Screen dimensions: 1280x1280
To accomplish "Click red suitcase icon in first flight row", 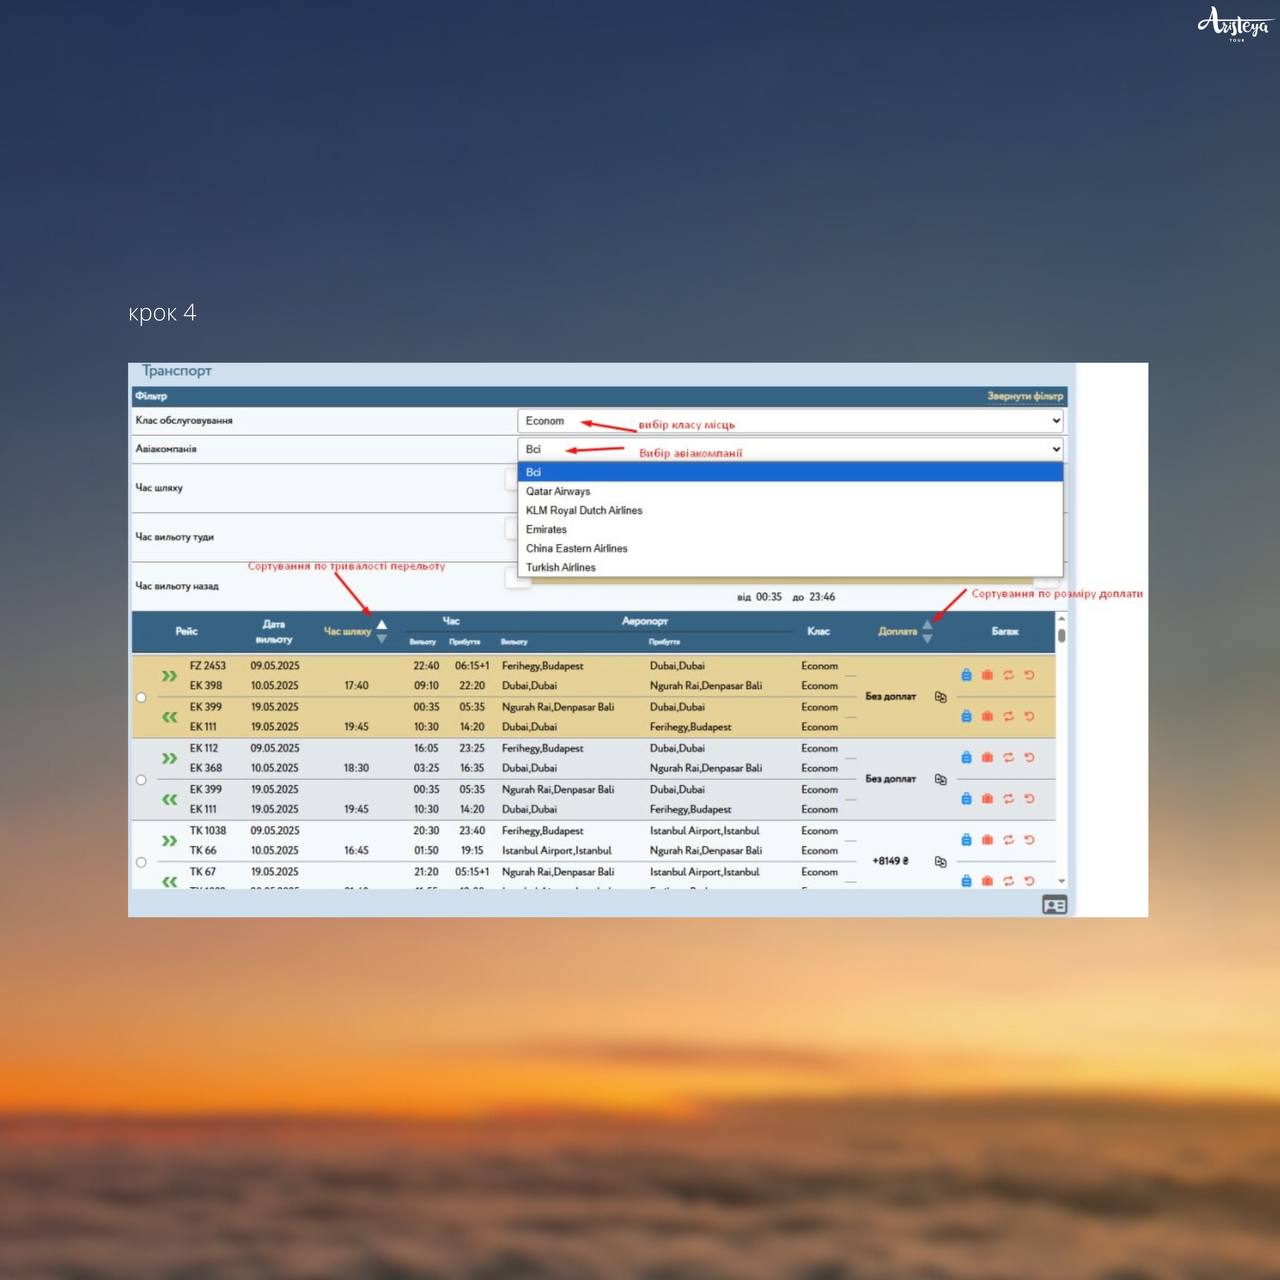I will 987,675.
